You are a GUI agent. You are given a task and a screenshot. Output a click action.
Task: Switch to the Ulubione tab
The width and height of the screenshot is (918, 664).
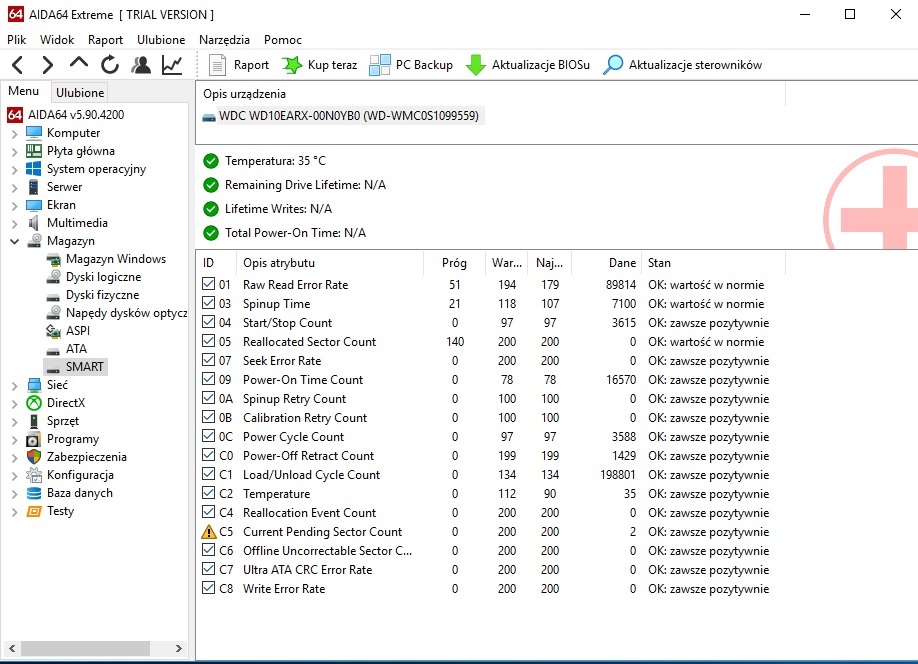[x=80, y=93]
